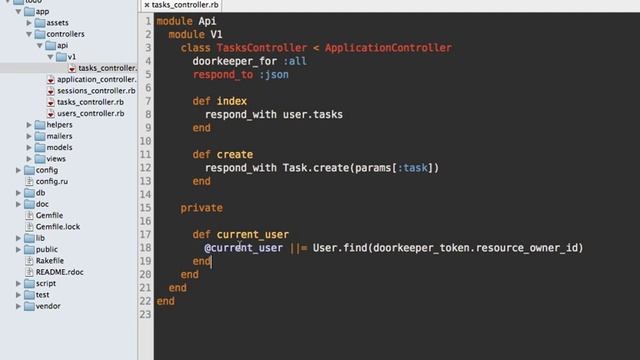Screen dimensions: 640x360
Task: Click the Gemfile file icon
Action: click(29, 216)
